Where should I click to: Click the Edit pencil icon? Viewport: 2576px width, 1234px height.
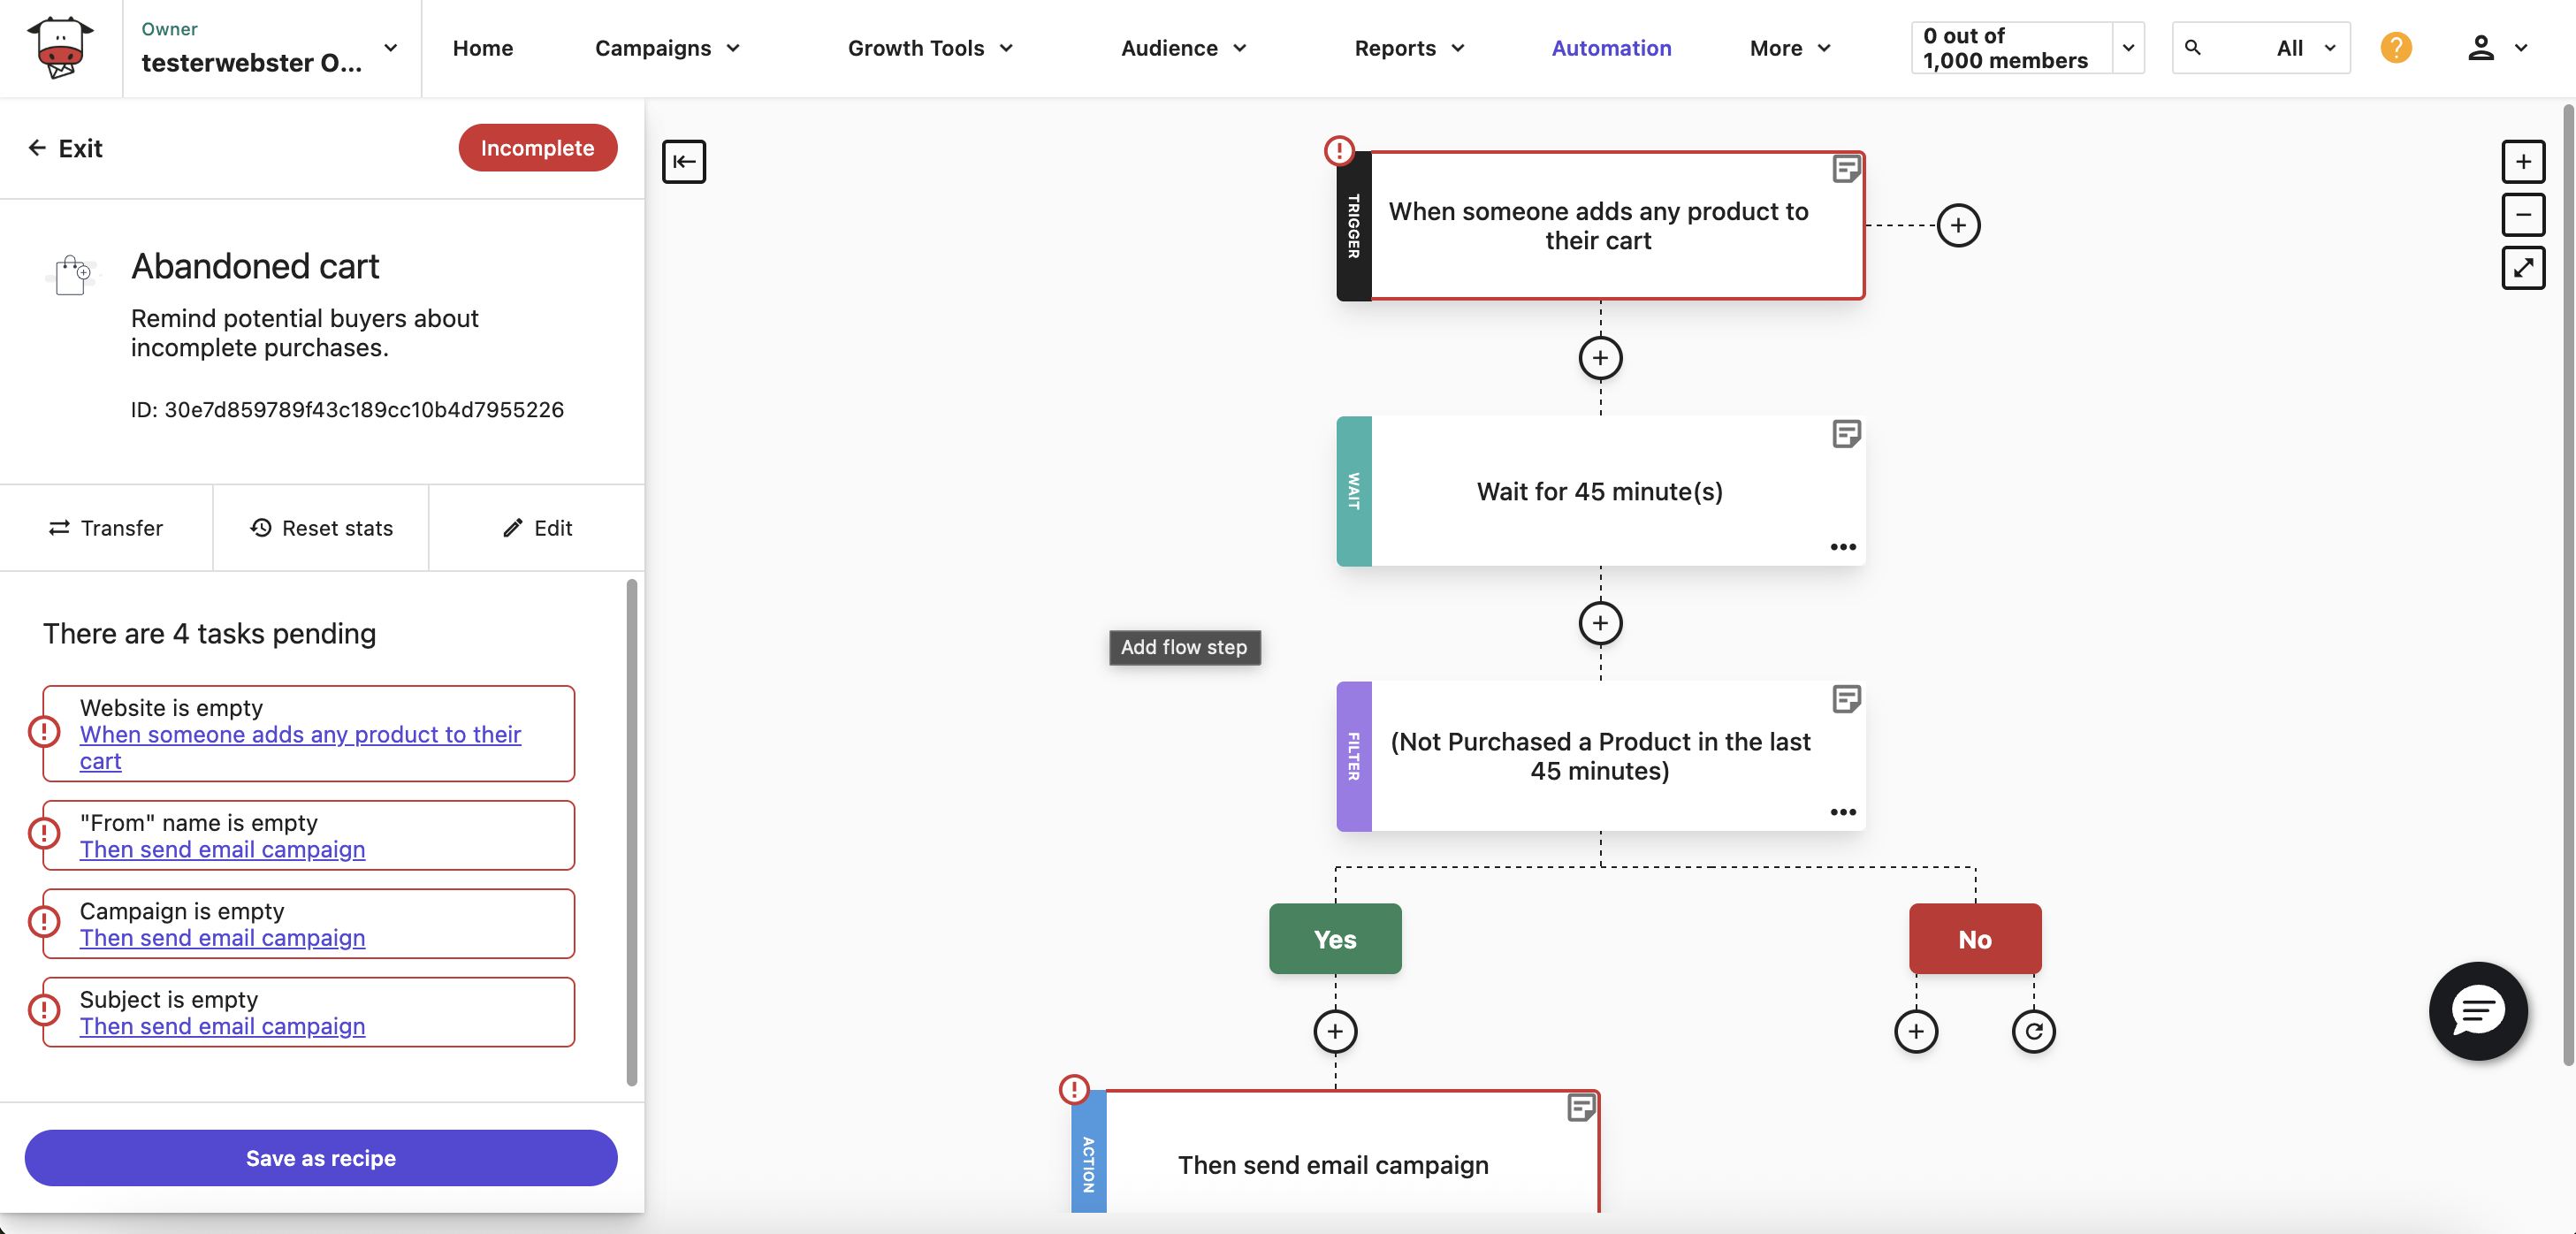pos(513,528)
